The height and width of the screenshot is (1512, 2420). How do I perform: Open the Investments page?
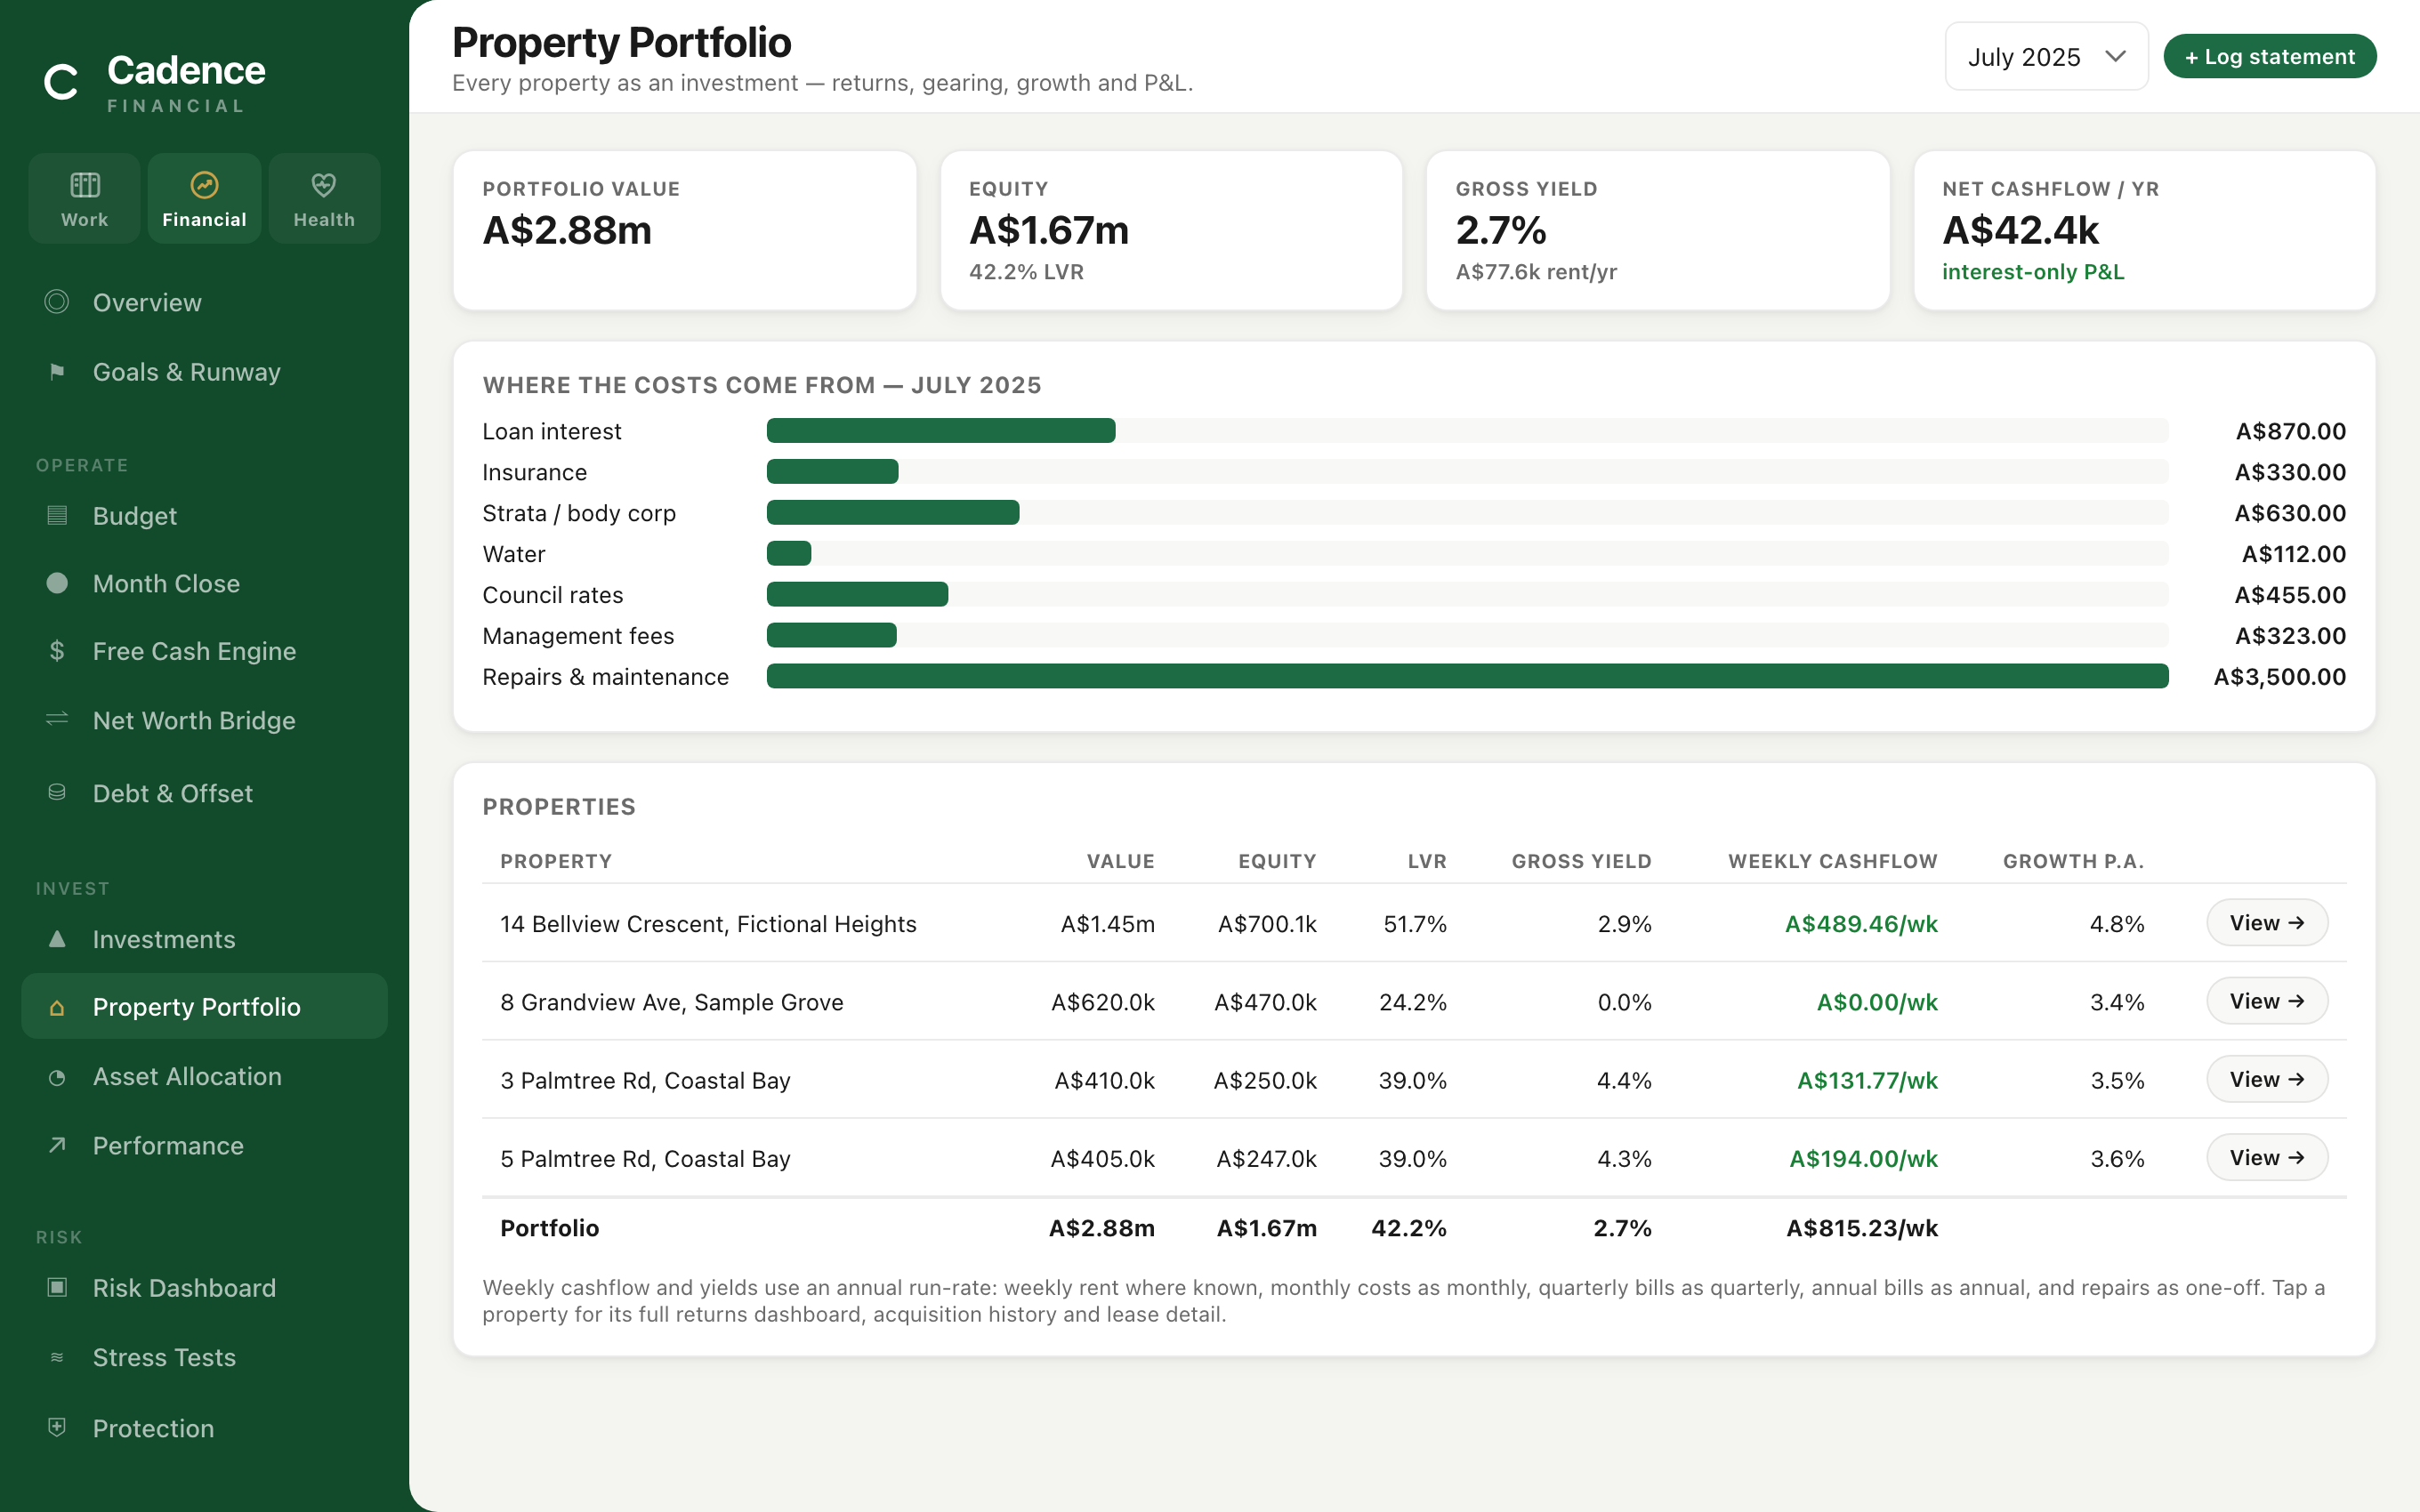tap(204, 939)
